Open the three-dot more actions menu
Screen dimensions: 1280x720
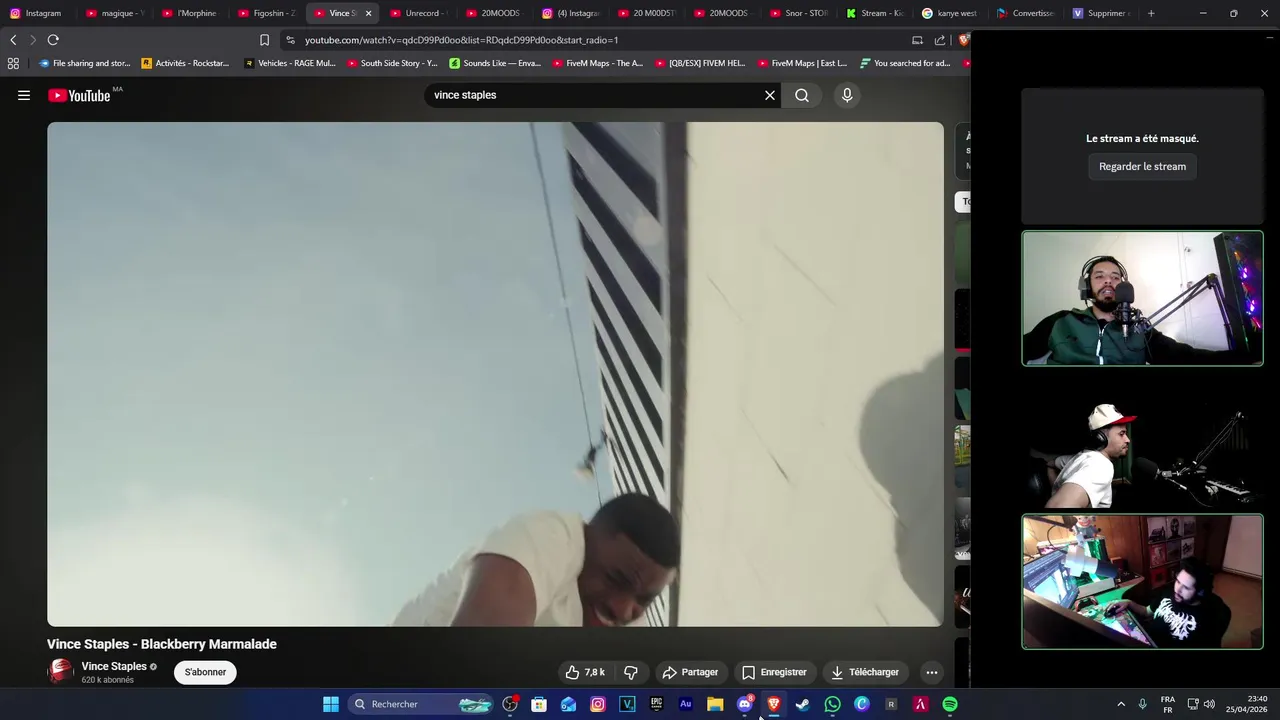tap(931, 672)
